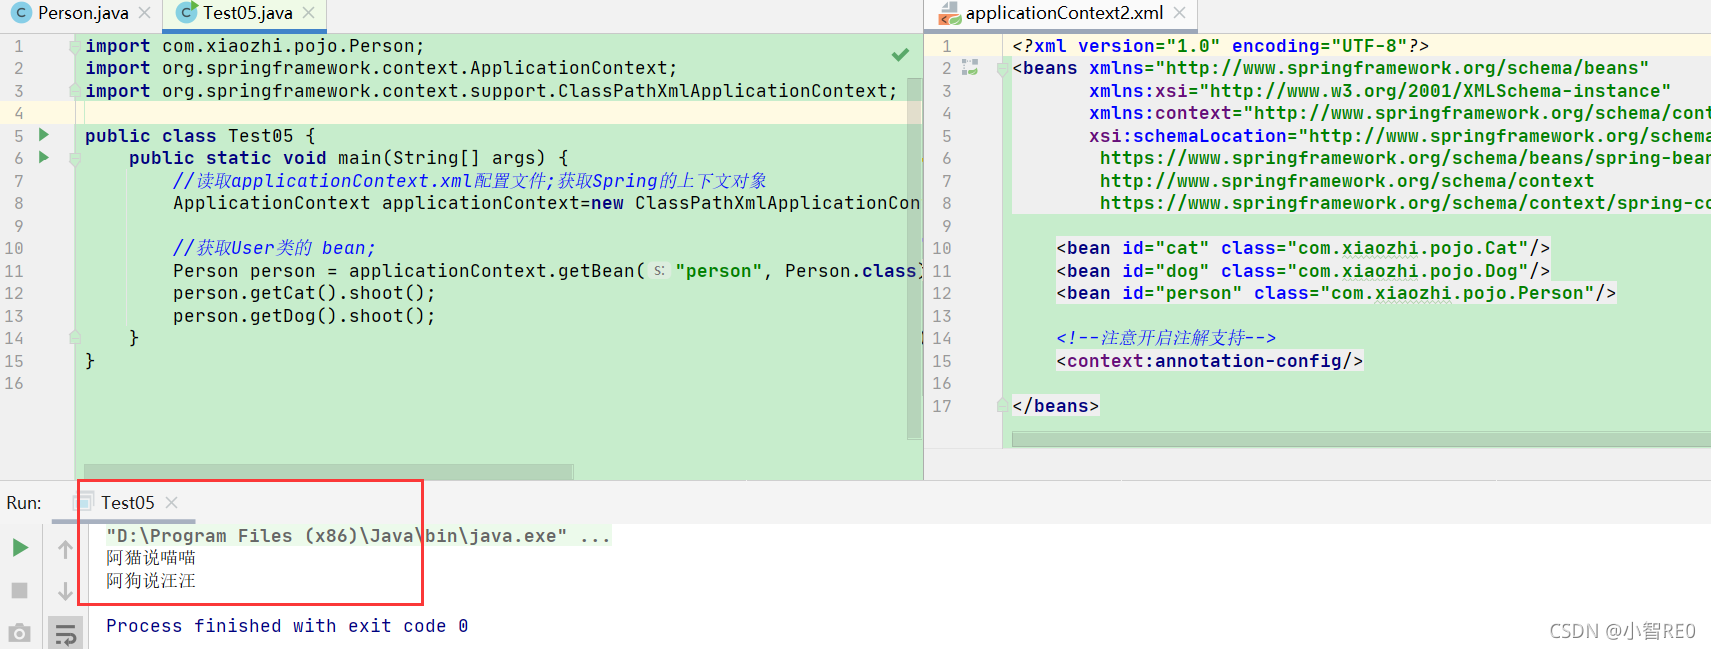This screenshot has height=649, width=1711.
Task: Click the fold end marker at line 14
Action: coord(75,338)
